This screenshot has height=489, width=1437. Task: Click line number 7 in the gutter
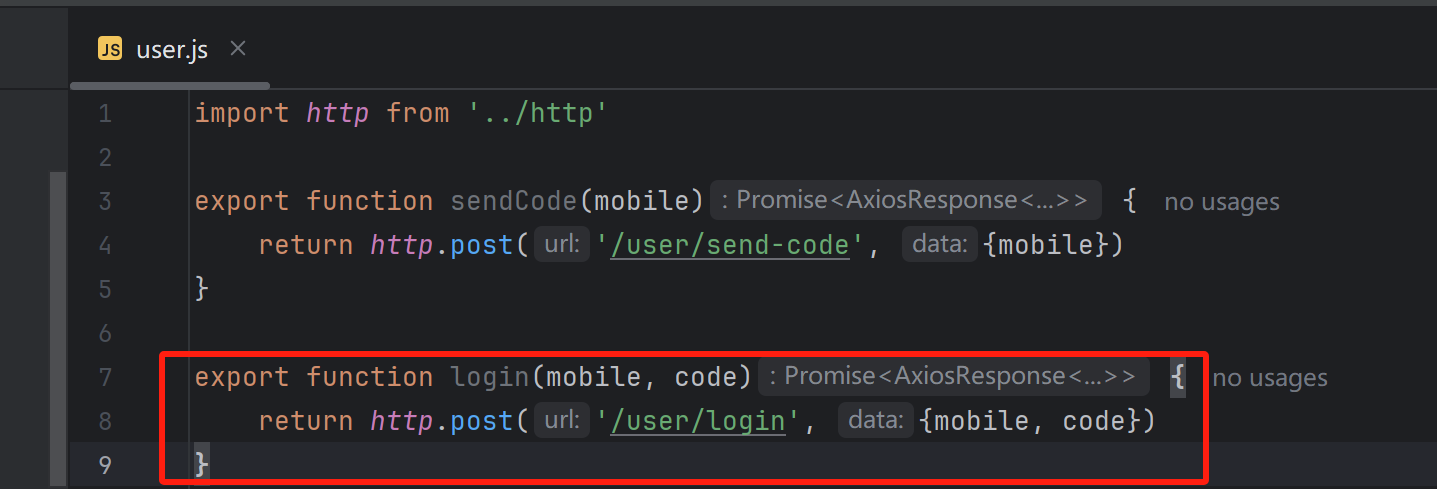(x=105, y=378)
